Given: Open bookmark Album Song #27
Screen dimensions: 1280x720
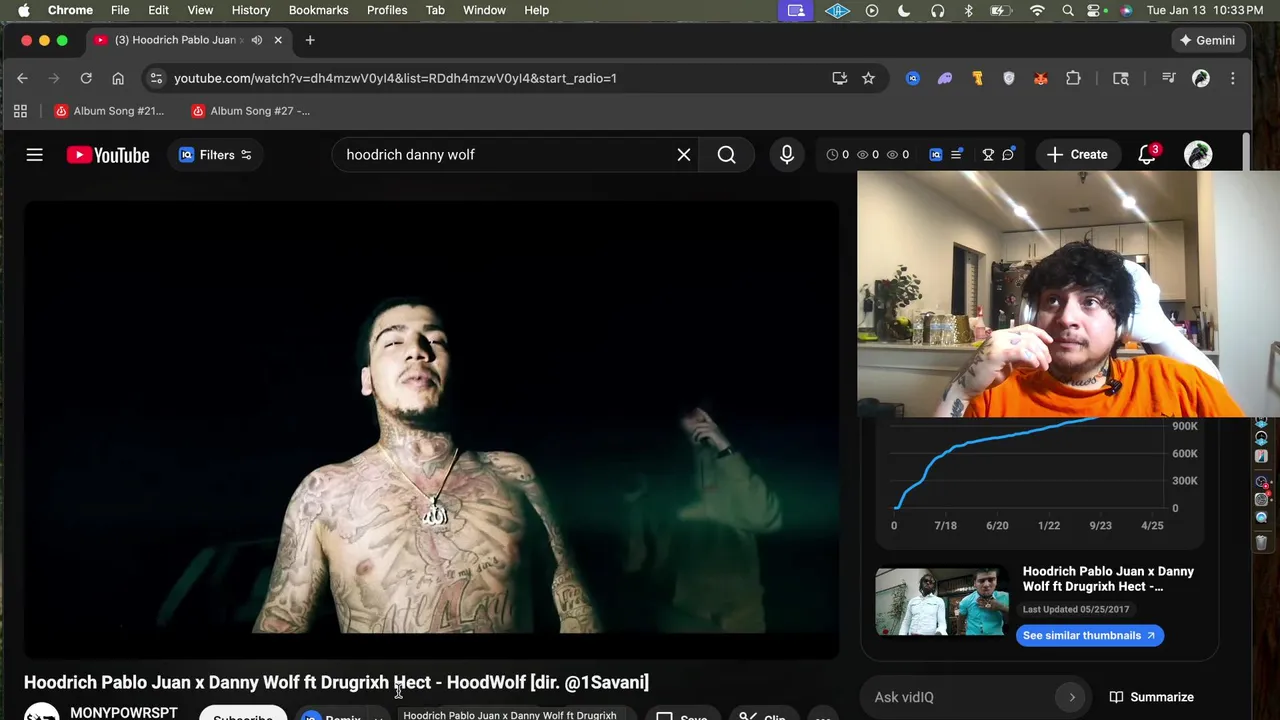Looking at the screenshot, I should point(251,111).
